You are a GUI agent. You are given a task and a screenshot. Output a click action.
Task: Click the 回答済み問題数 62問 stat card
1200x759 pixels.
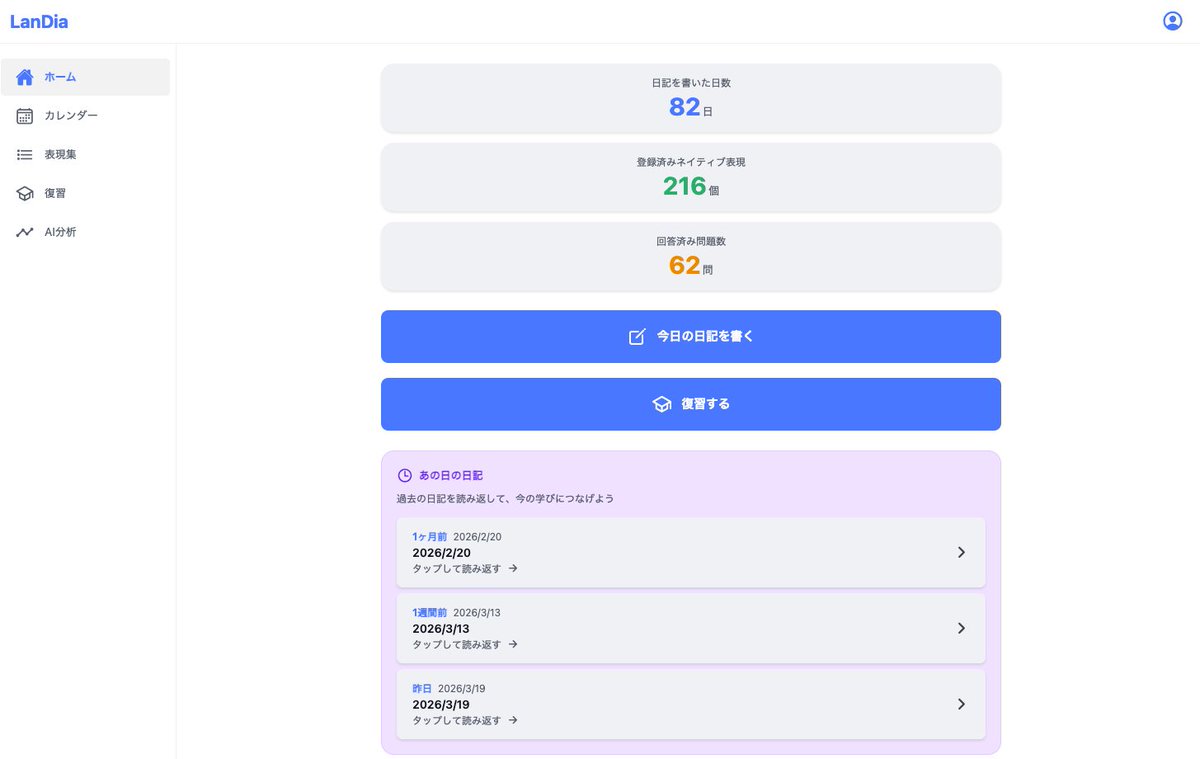[x=690, y=256]
